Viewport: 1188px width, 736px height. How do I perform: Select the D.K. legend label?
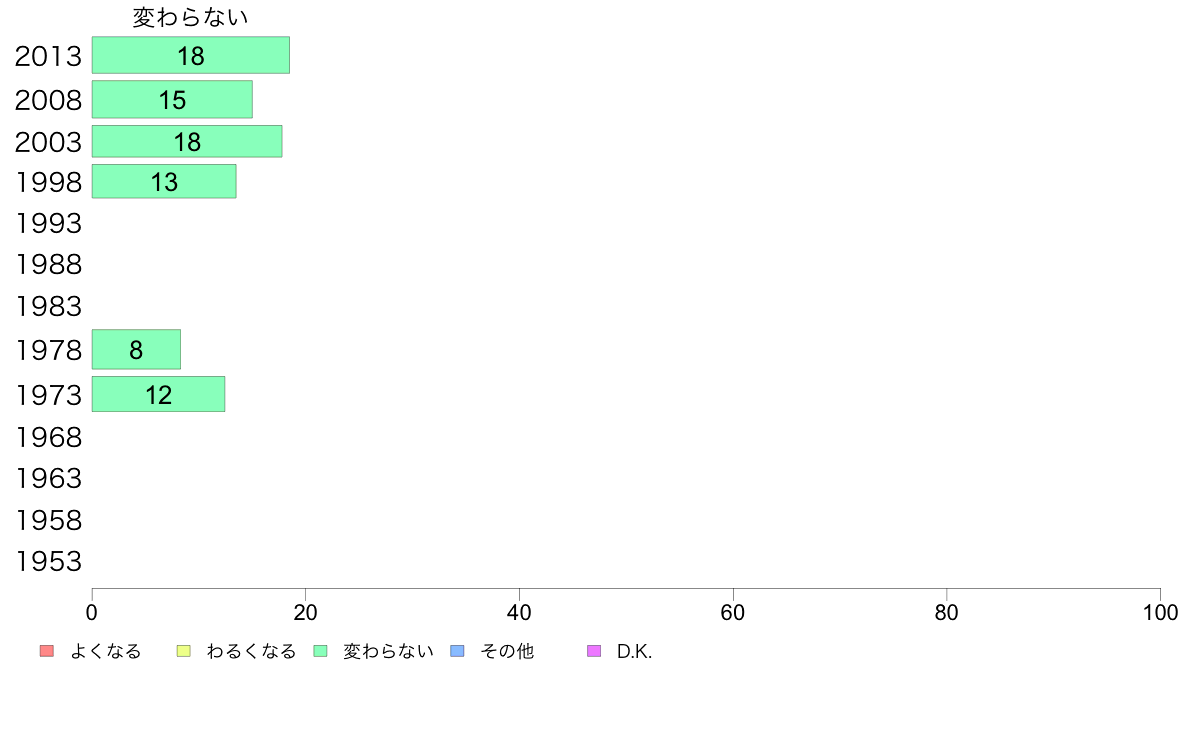[x=634, y=652]
